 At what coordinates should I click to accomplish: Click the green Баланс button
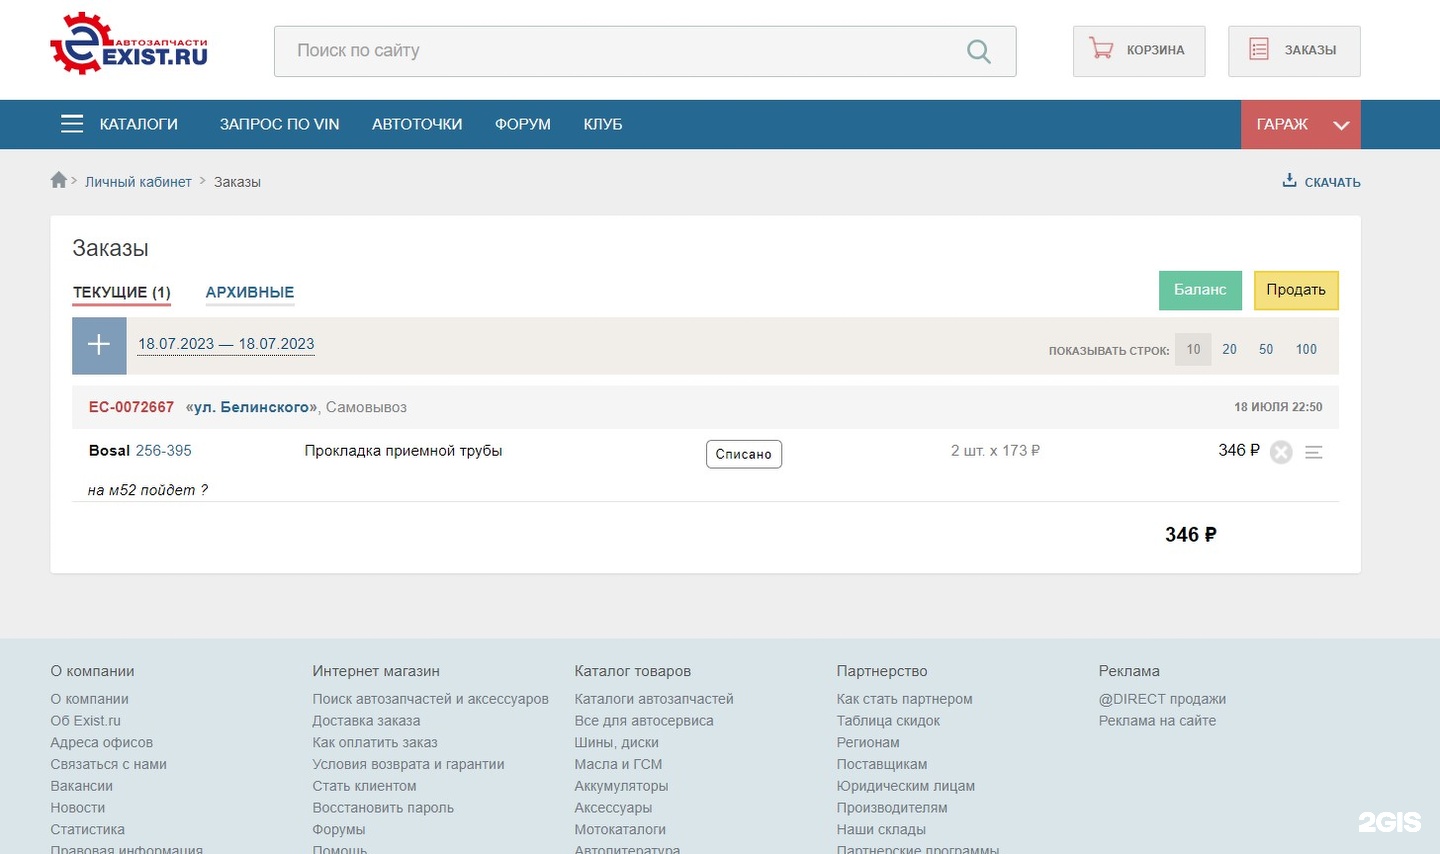click(x=1200, y=290)
